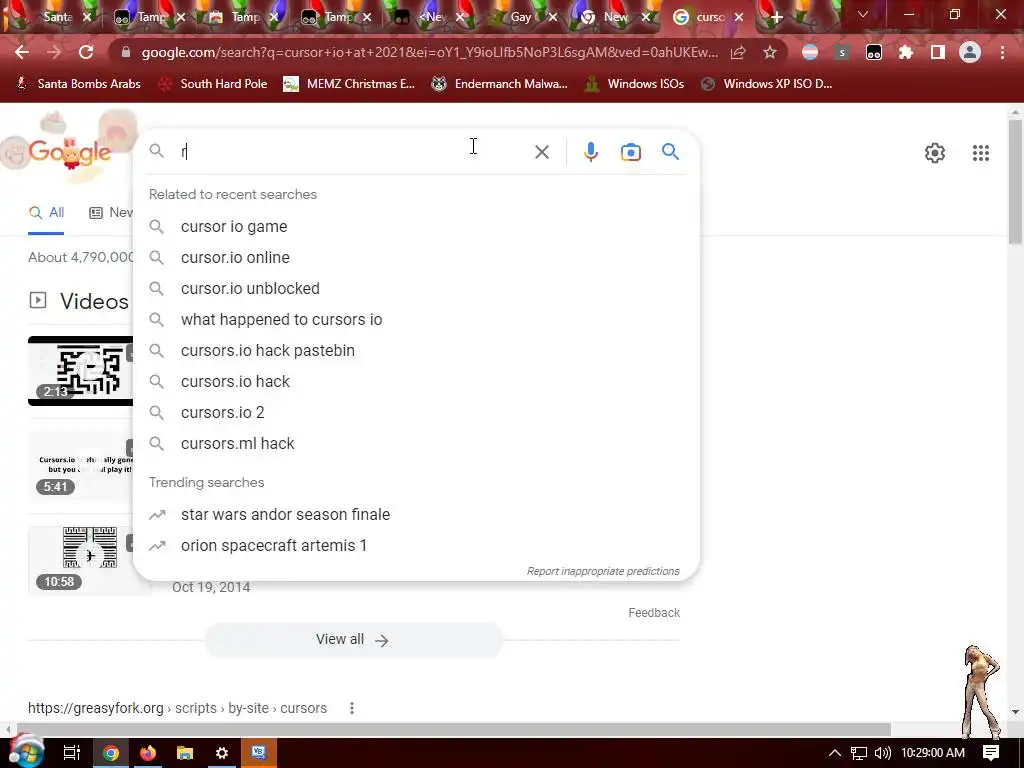This screenshot has height=768, width=1024.
Task: Open a new tab with plus button
Action: 776,18
